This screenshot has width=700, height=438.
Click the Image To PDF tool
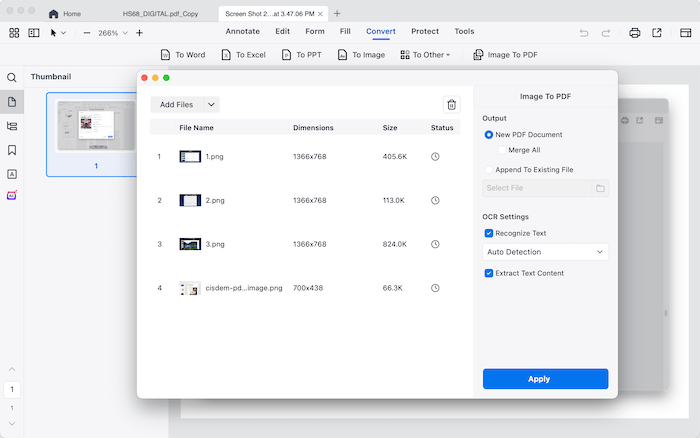(x=505, y=55)
